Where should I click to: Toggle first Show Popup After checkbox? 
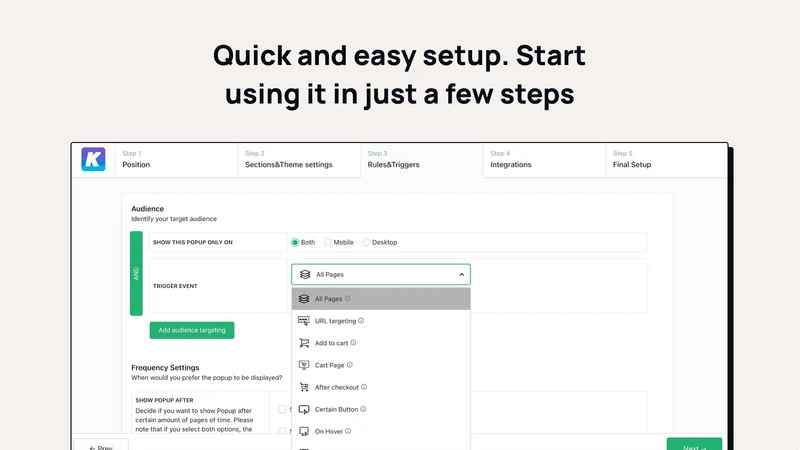click(x=282, y=409)
